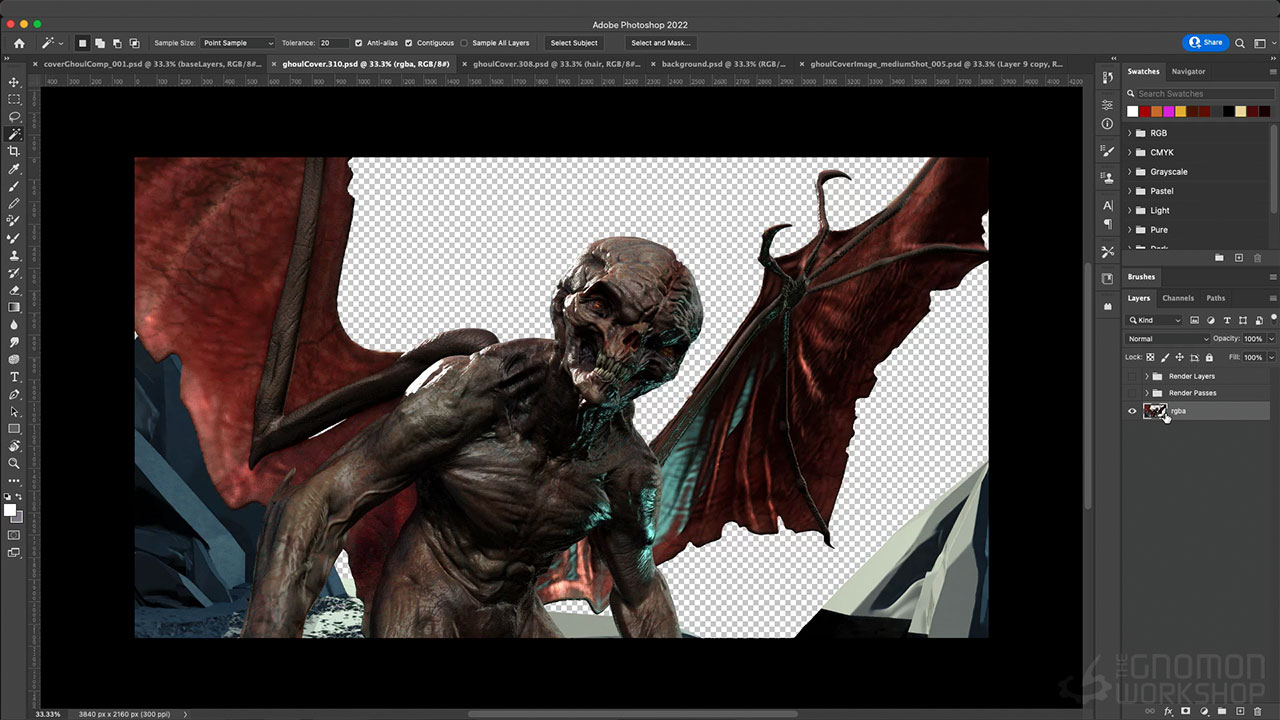
Task: Click Add to Selection mode icon
Action: [x=100, y=43]
